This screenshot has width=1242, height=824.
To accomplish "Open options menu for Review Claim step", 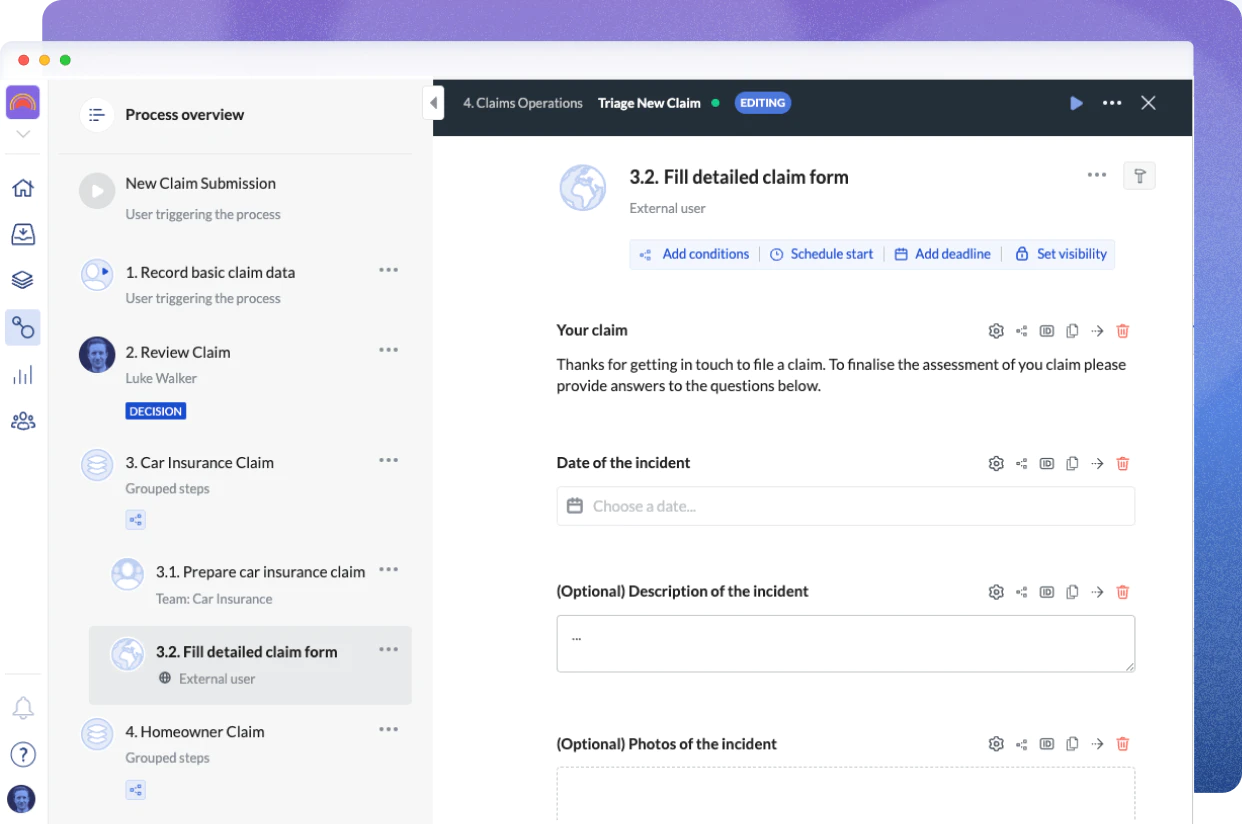I will pos(389,350).
